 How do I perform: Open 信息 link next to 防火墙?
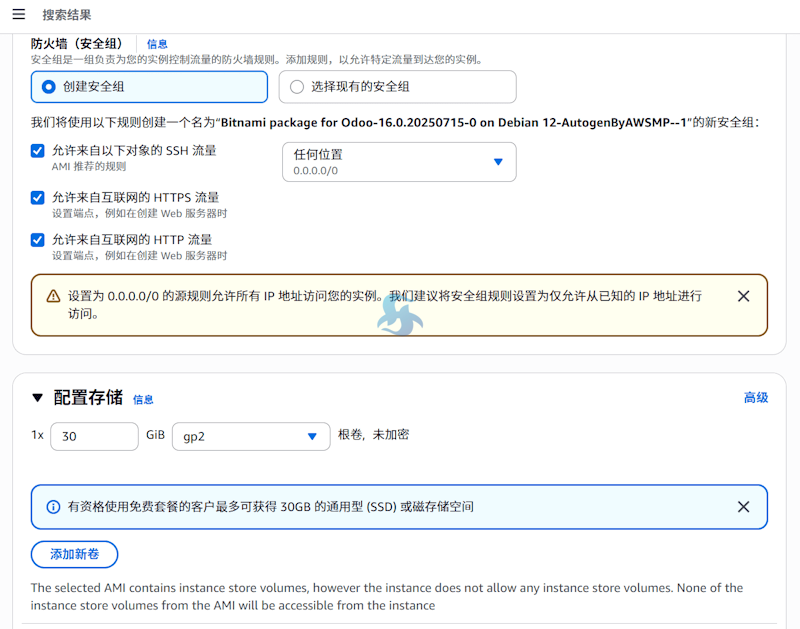click(x=157, y=44)
